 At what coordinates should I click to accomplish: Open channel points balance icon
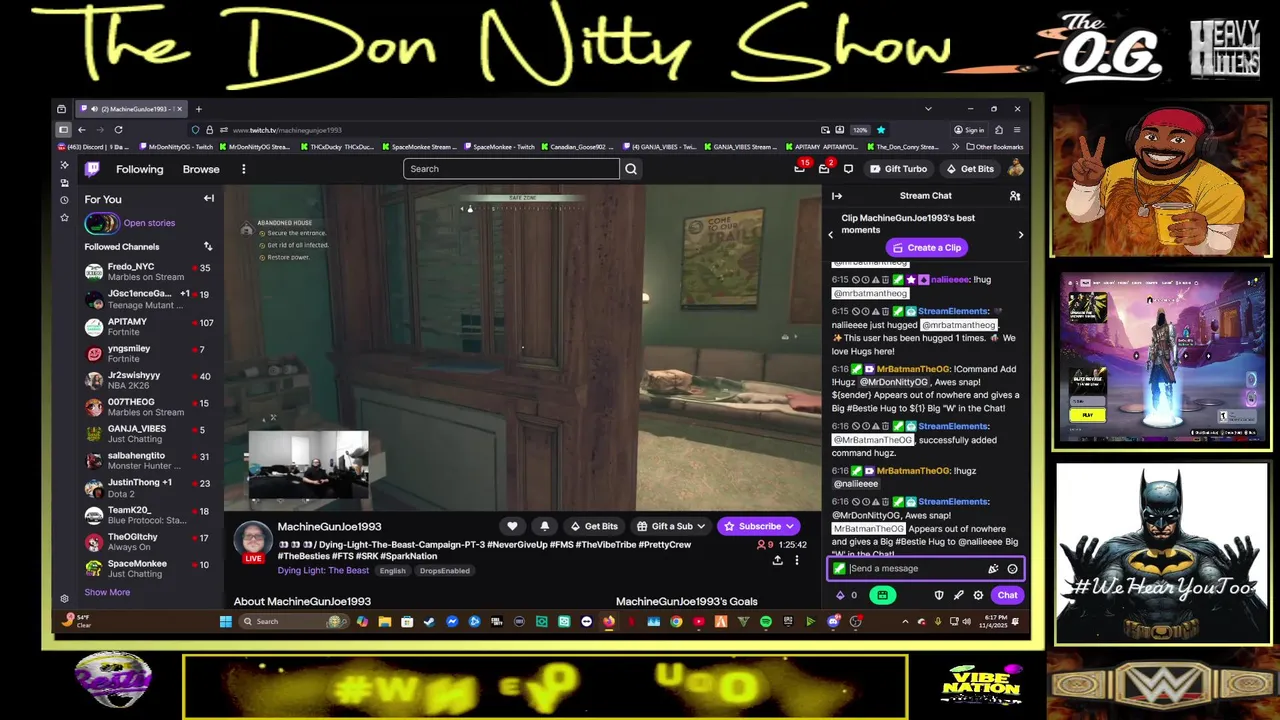[840, 595]
